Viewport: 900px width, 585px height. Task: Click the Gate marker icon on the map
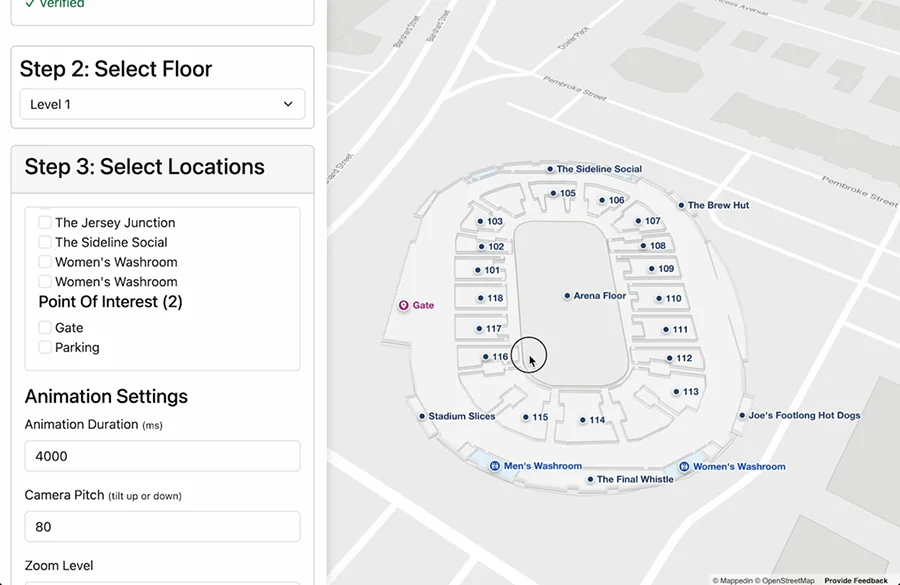pos(404,305)
